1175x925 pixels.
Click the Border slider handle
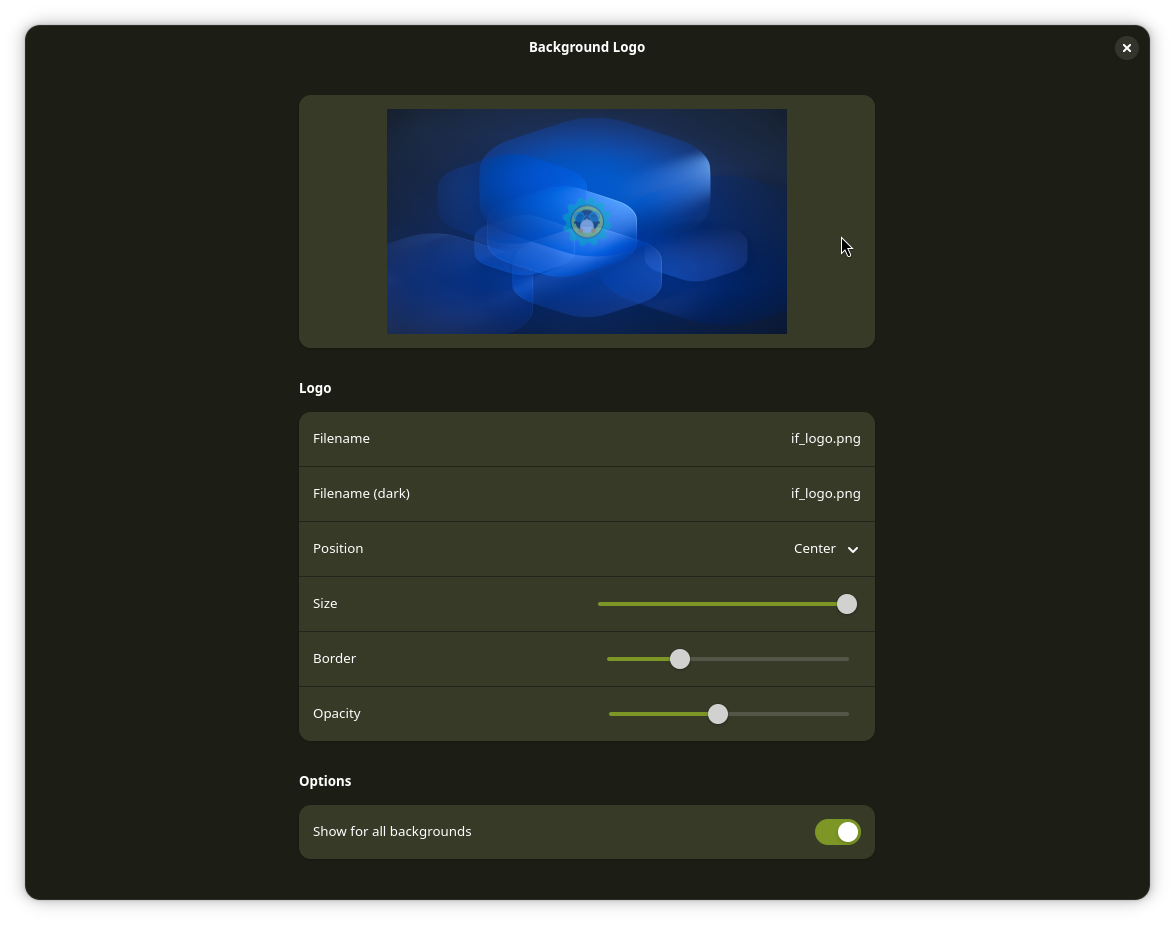point(680,659)
